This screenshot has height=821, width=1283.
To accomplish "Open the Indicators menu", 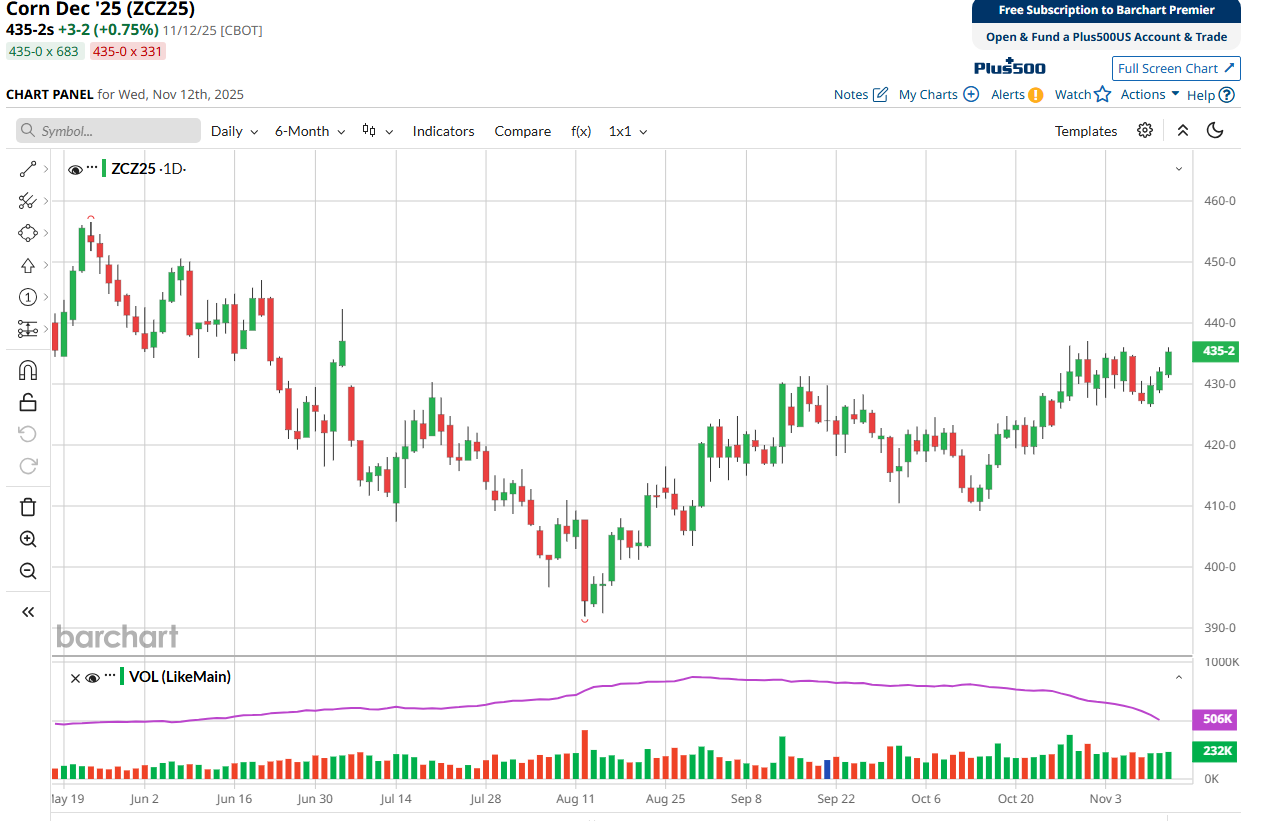I will point(443,131).
